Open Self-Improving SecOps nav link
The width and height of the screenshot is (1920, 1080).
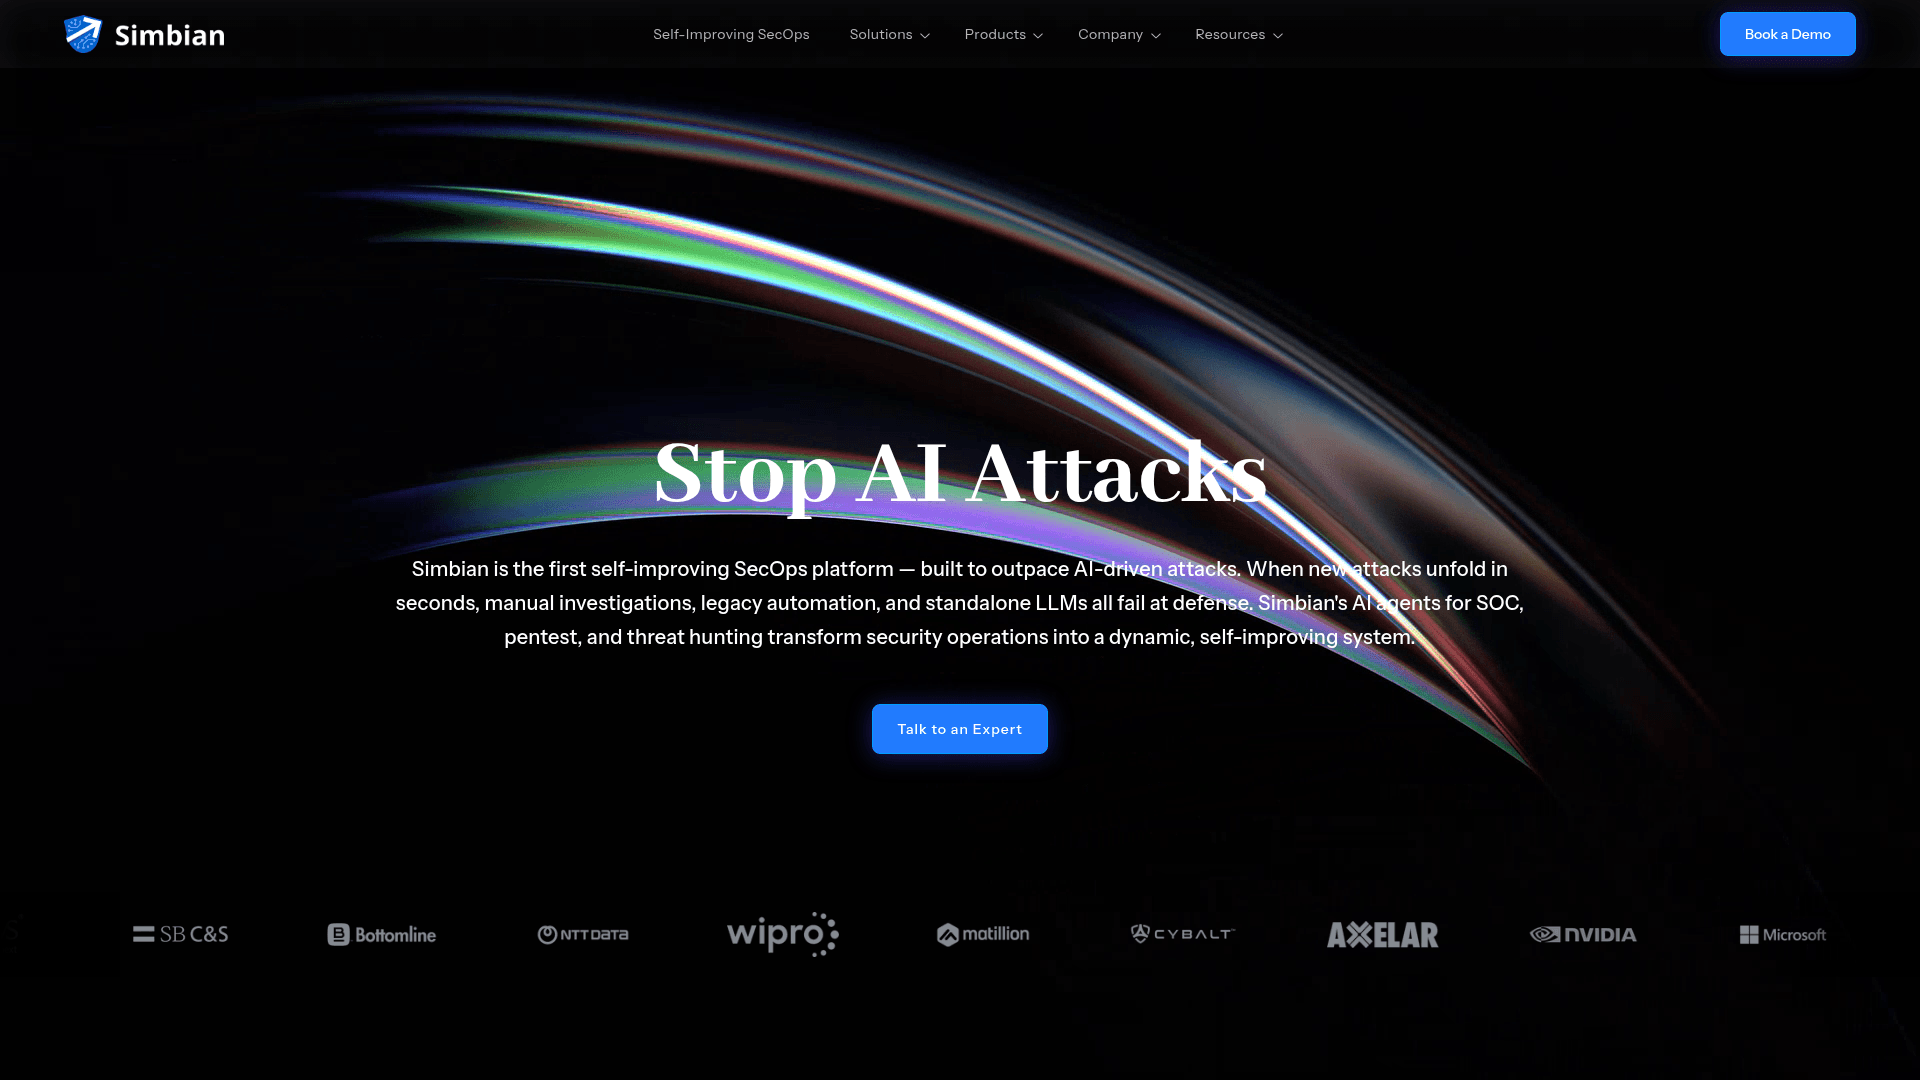(x=731, y=34)
